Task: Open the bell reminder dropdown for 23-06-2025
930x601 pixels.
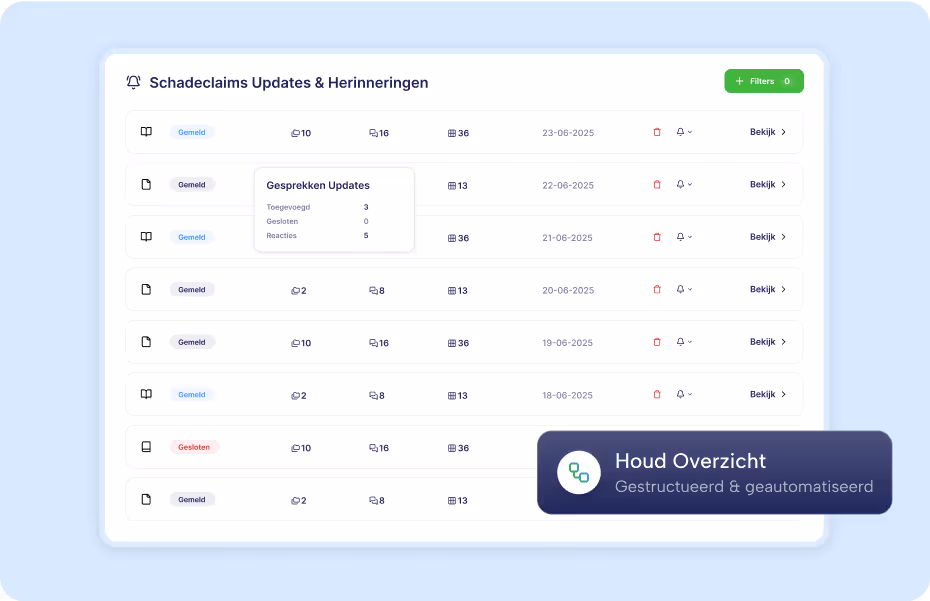Action: (684, 132)
